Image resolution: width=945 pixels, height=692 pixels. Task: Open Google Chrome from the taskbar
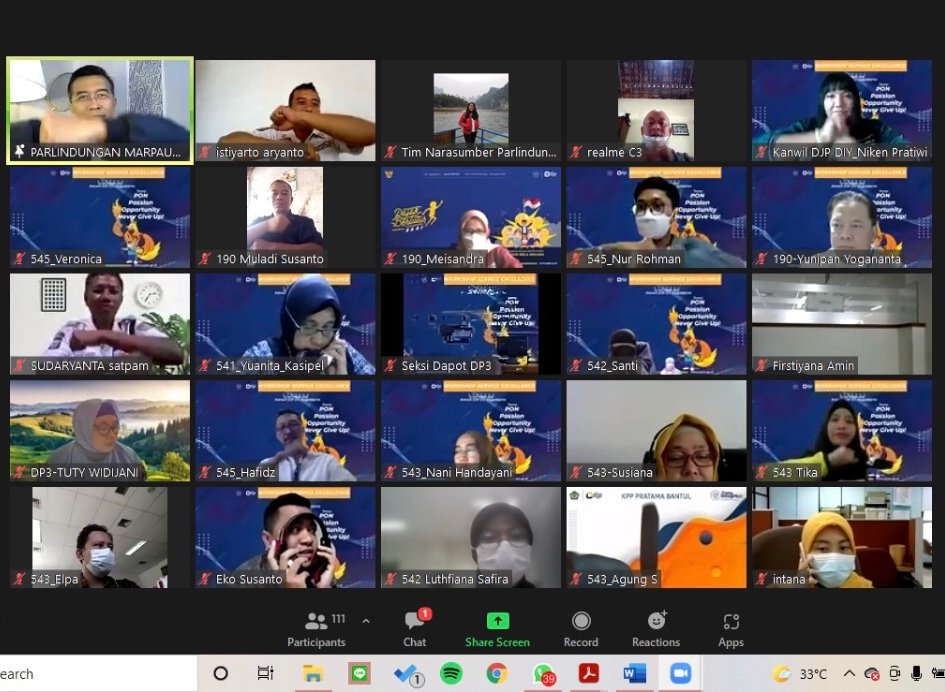[497, 674]
